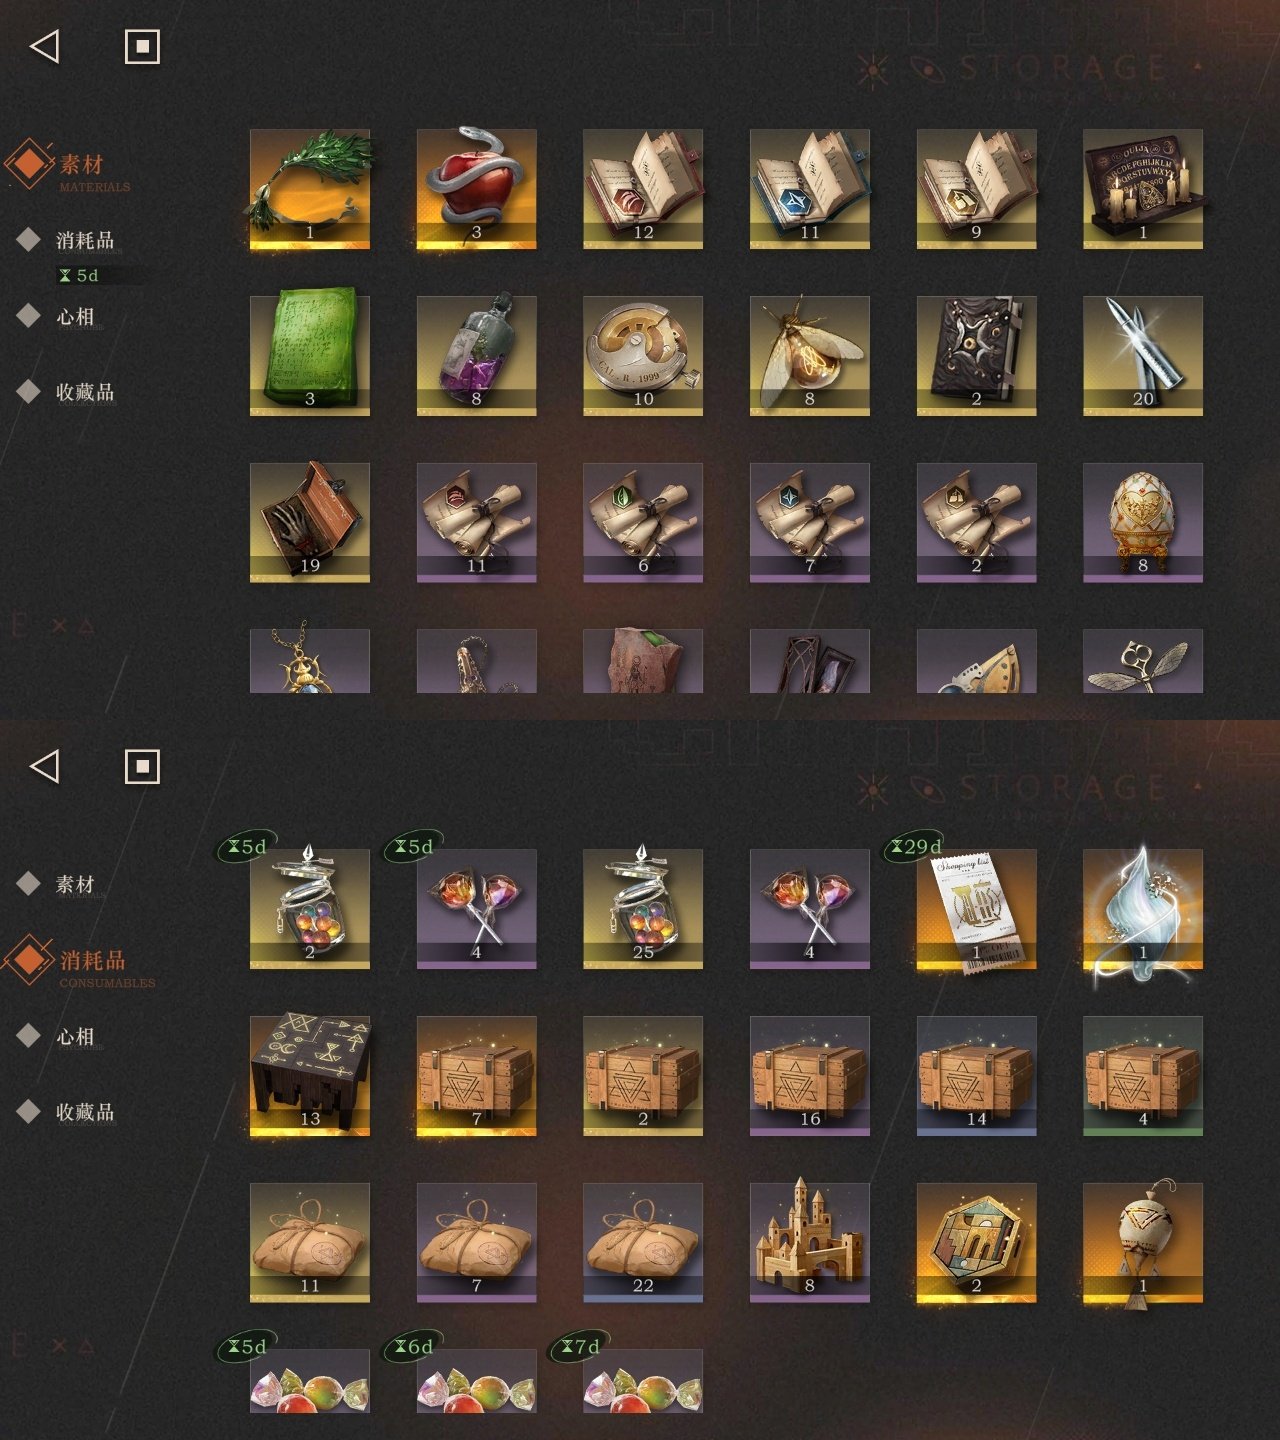The width and height of the screenshot is (1280, 1440).
Task: Select the wrapped candies with 7d timer
Action: click(643, 1381)
